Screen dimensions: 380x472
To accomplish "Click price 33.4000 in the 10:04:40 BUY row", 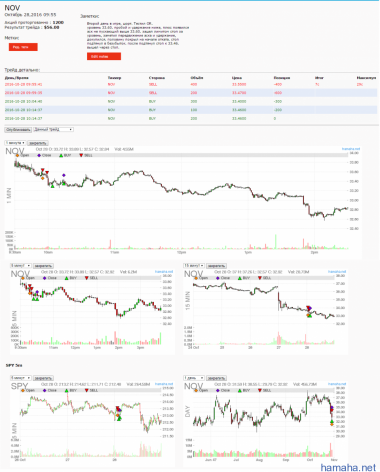I will click(x=239, y=101).
